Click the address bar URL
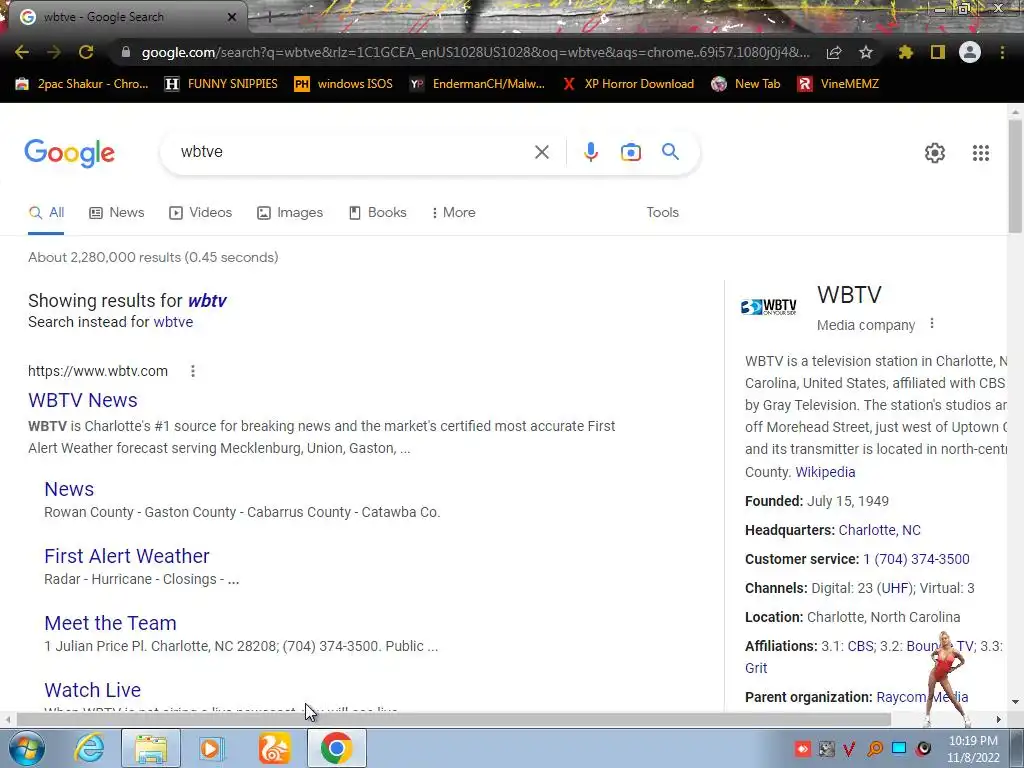The height and width of the screenshot is (768, 1024). 475,52
